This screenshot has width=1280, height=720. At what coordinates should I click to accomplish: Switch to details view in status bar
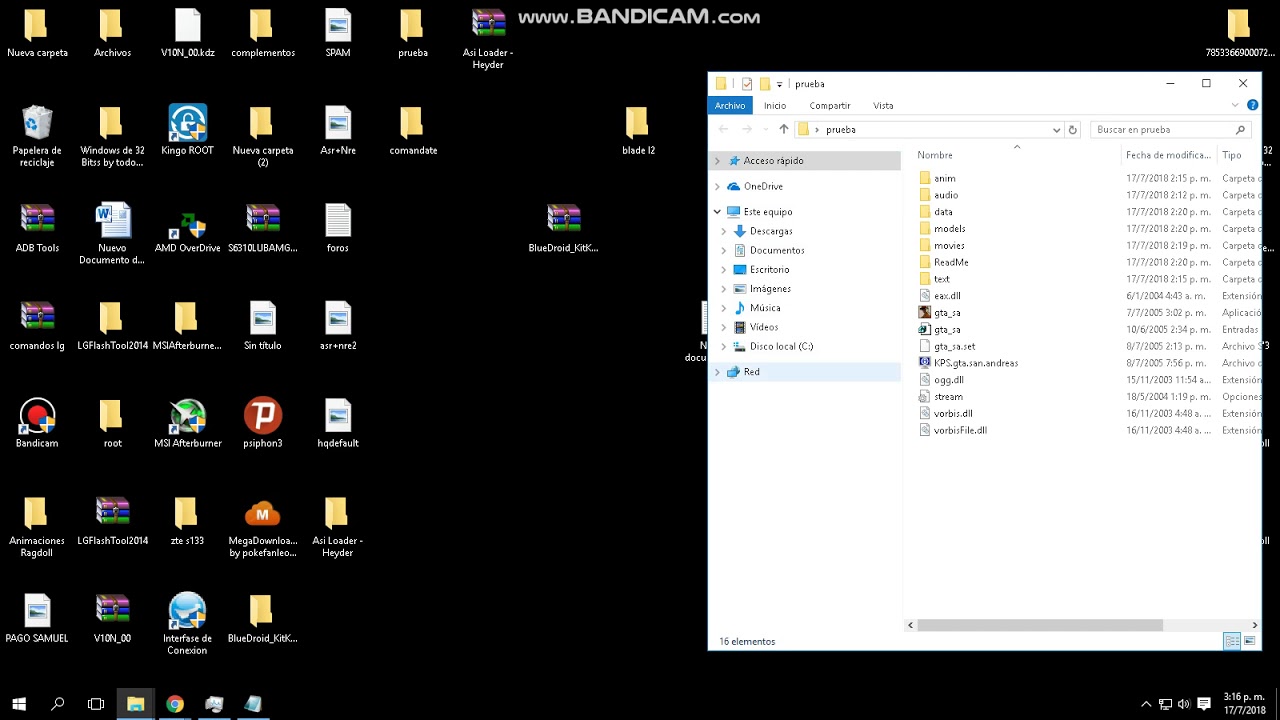pyautogui.click(x=1232, y=641)
